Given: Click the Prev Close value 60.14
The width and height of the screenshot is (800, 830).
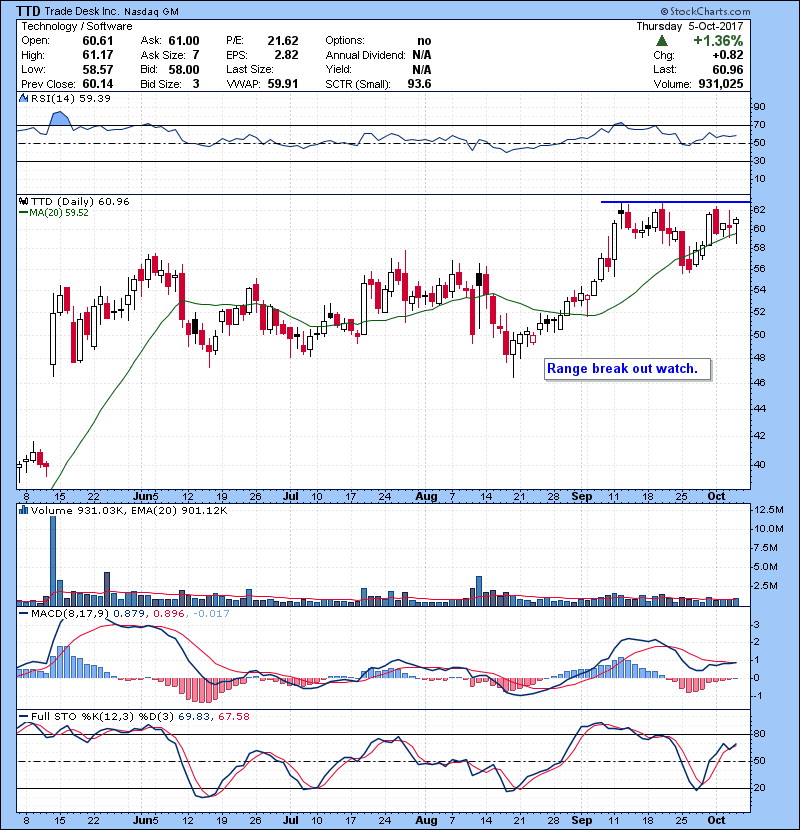Looking at the screenshot, I should [98, 84].
